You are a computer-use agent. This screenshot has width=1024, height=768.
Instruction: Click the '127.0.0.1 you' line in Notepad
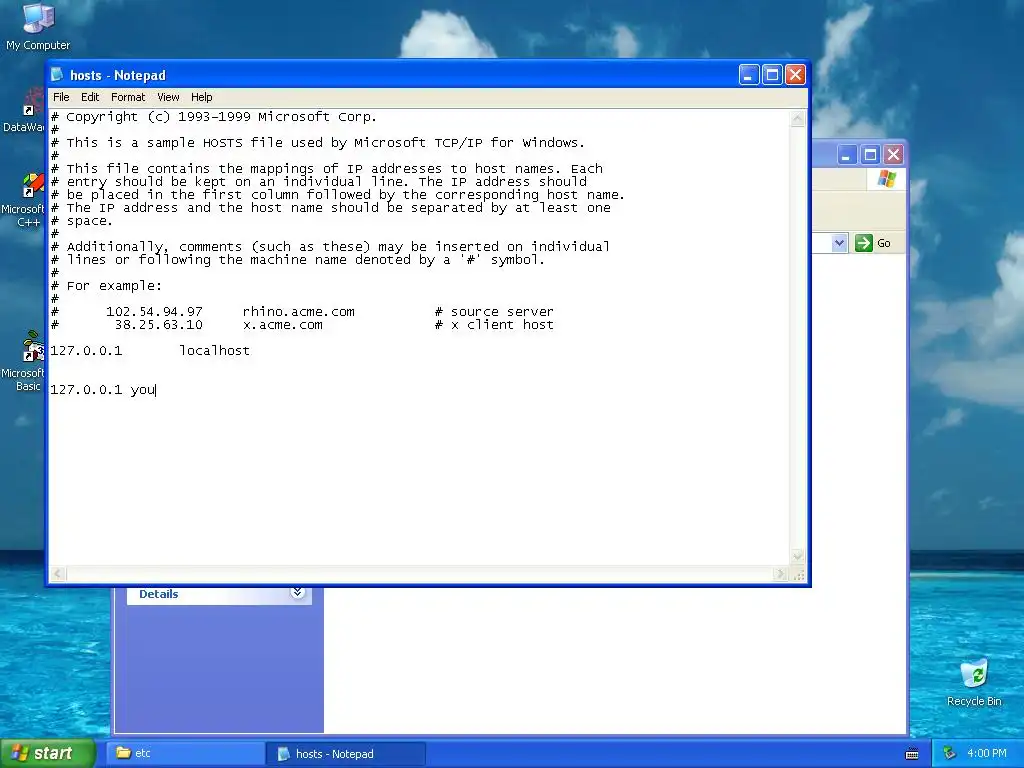tap(103, 390)
